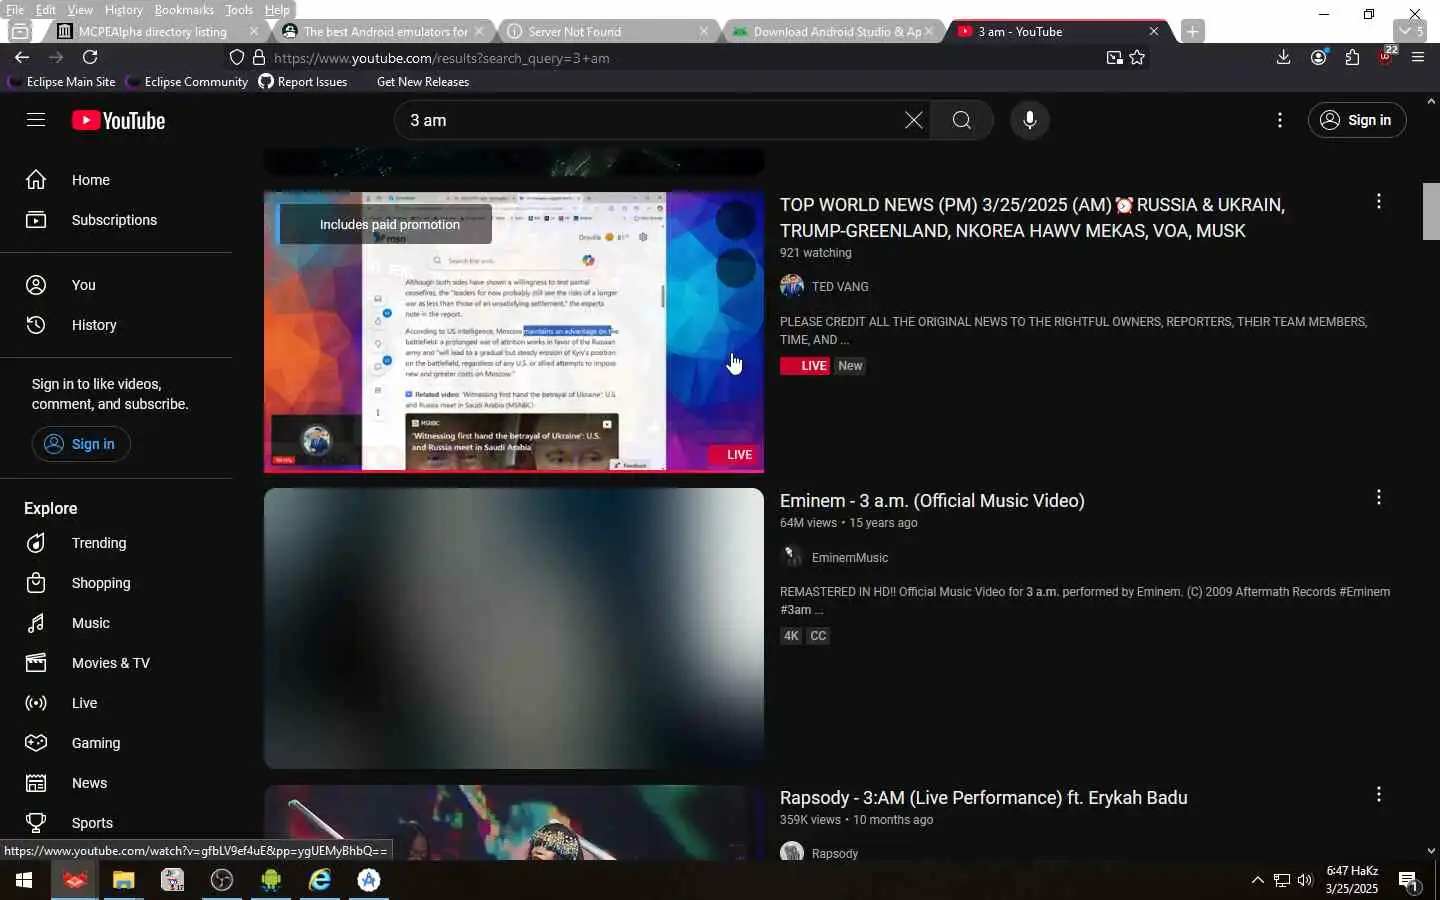Switch to Server Not Found tab
1440x900 pixels.
(608, 31)
